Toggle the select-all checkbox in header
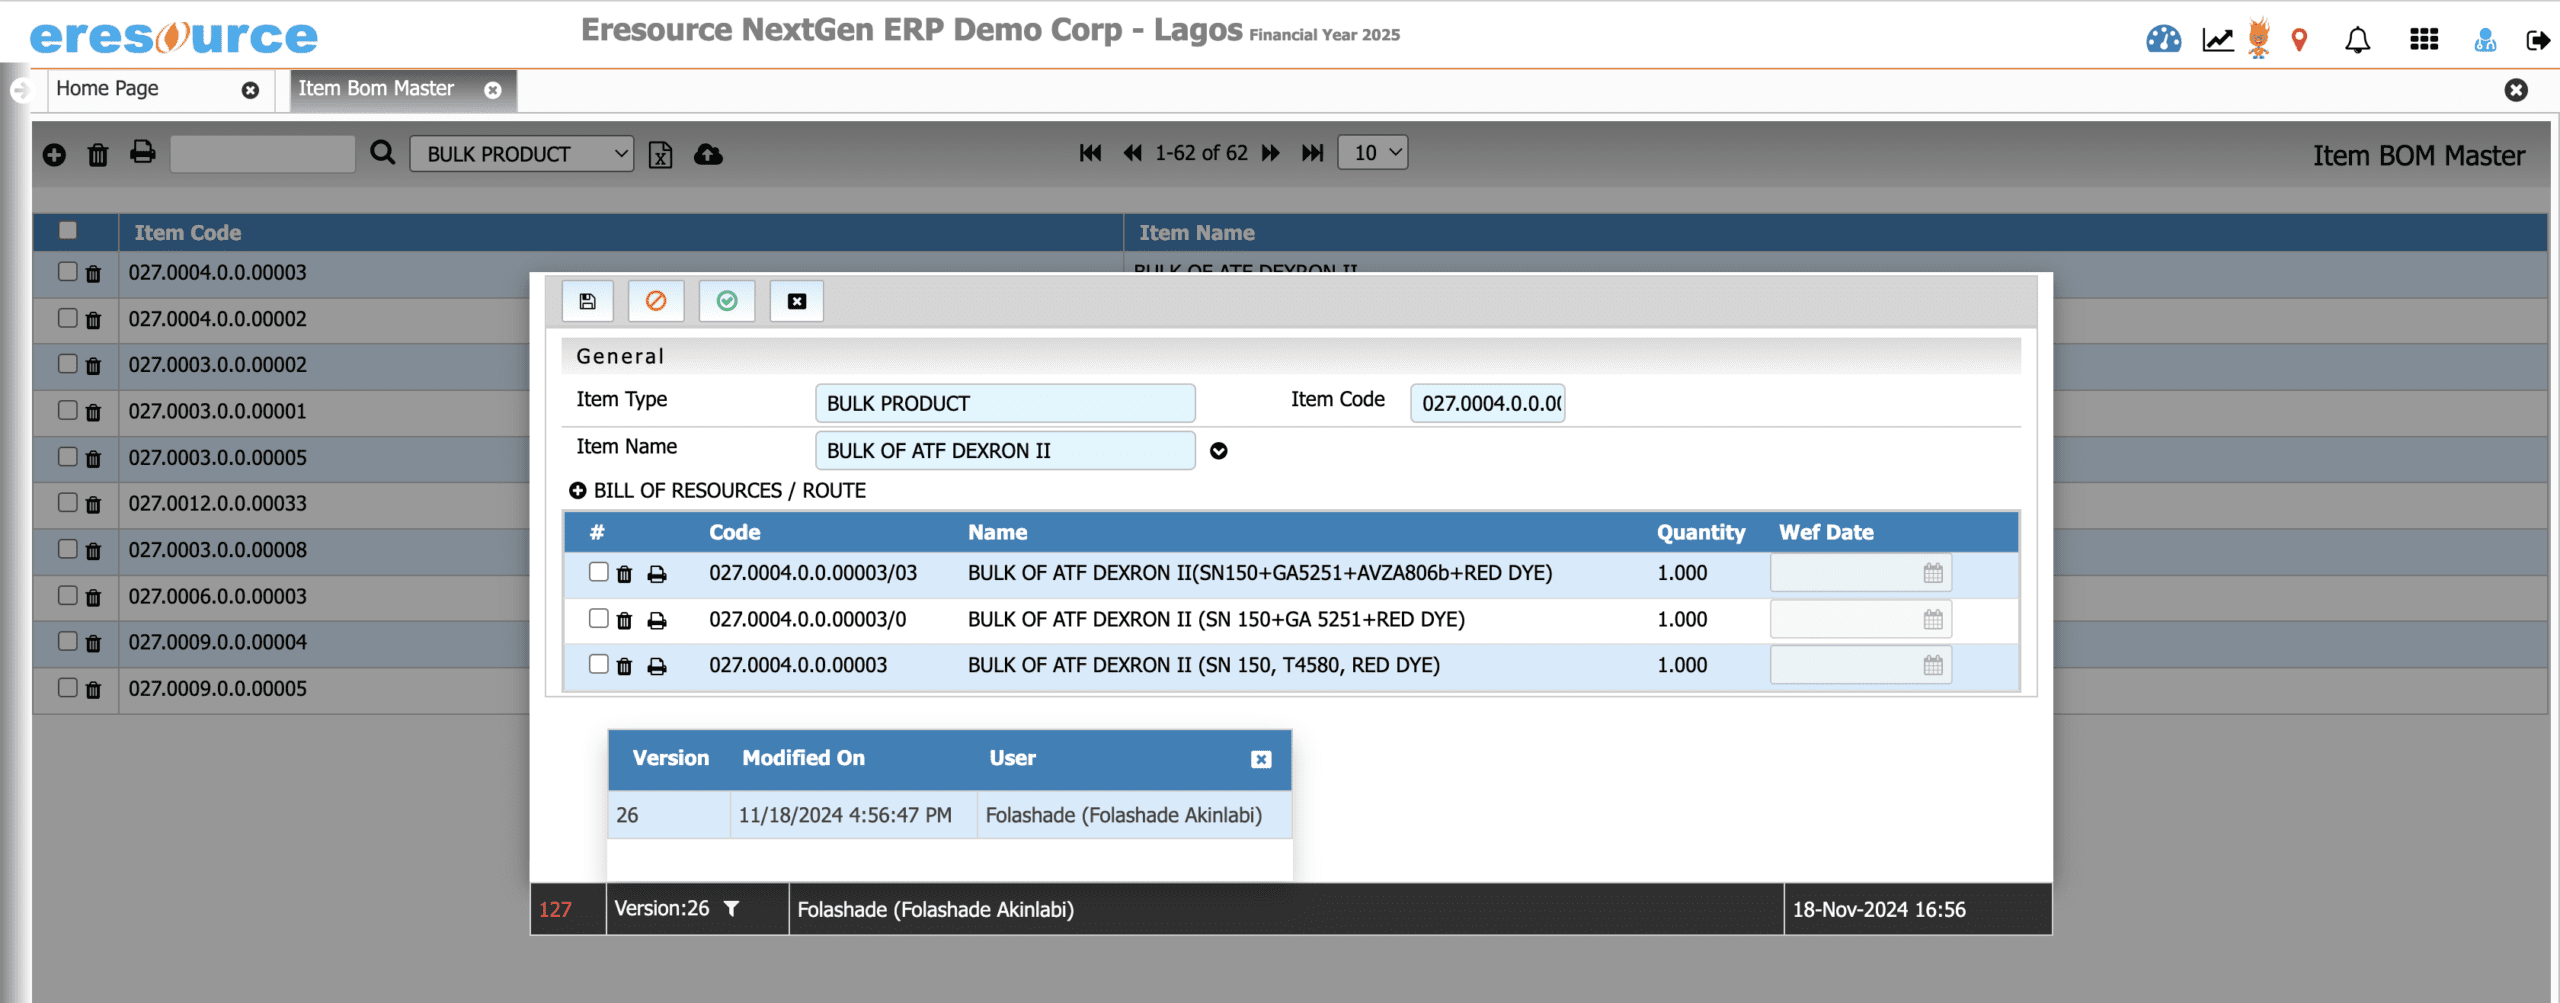This screenshot has width=2560, height=1003. [x=67, y=231]
